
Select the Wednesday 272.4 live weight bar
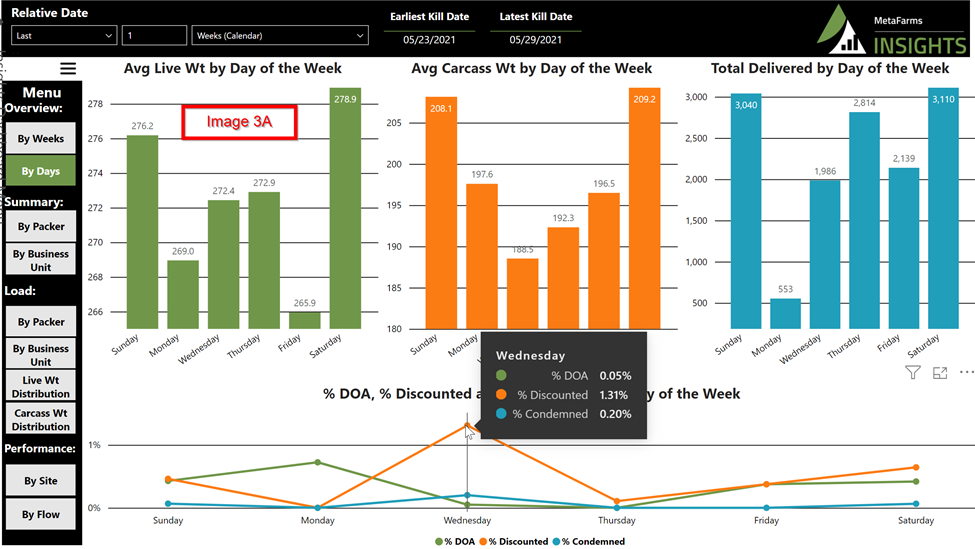coord(223,264)
